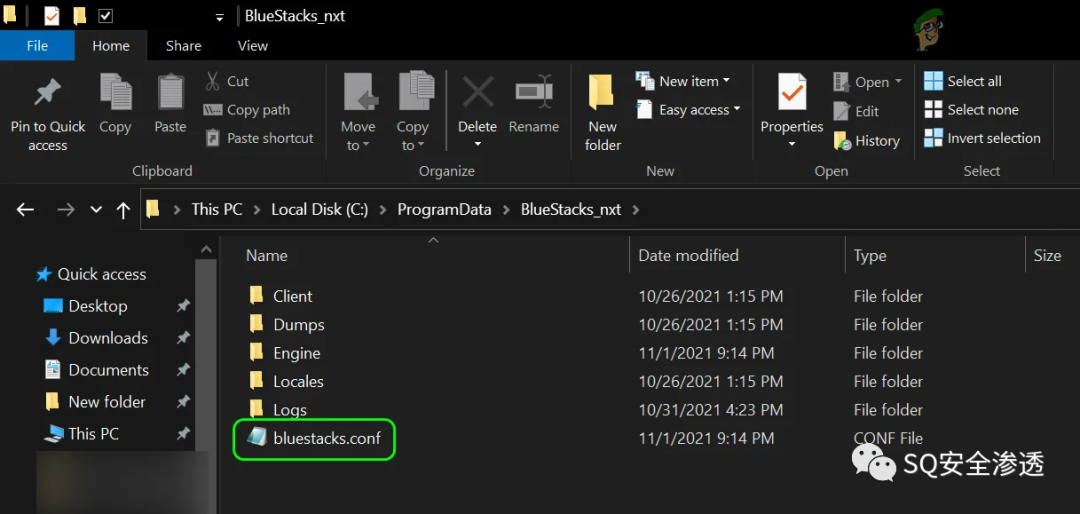Click the Copy ribbon icon
1080x514 pixels.
(115, 92)
